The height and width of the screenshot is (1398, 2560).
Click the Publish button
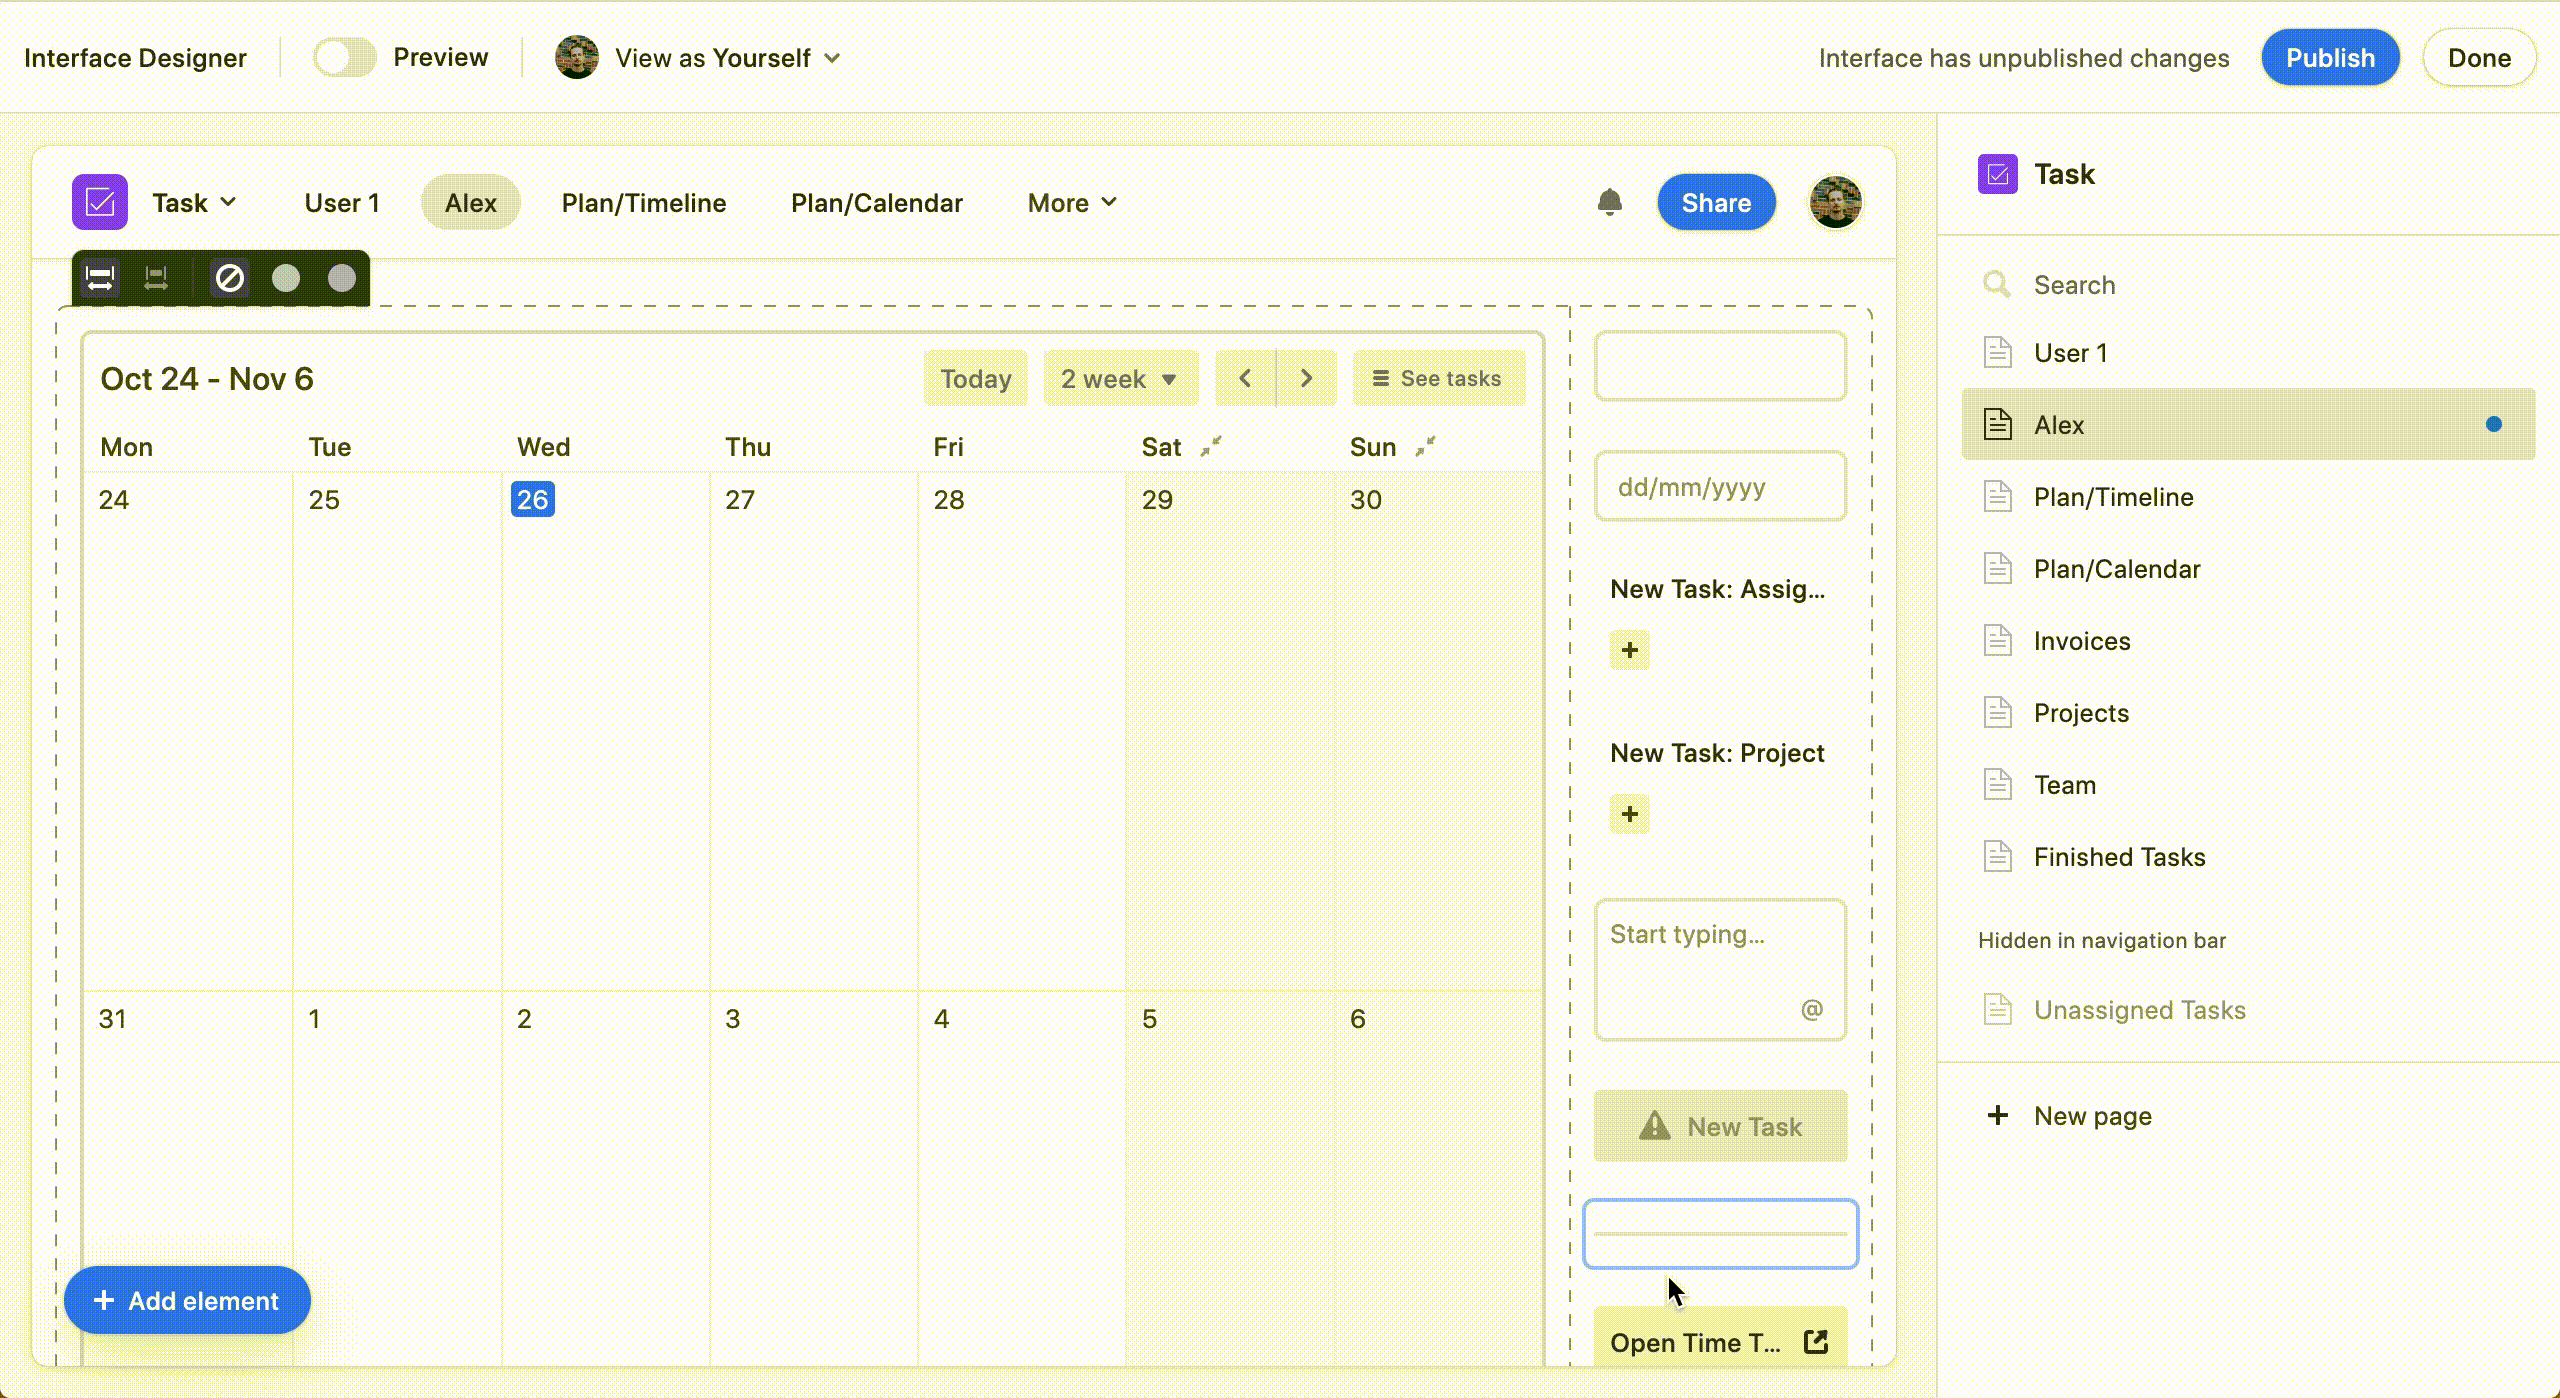[x=2329, y=58]
